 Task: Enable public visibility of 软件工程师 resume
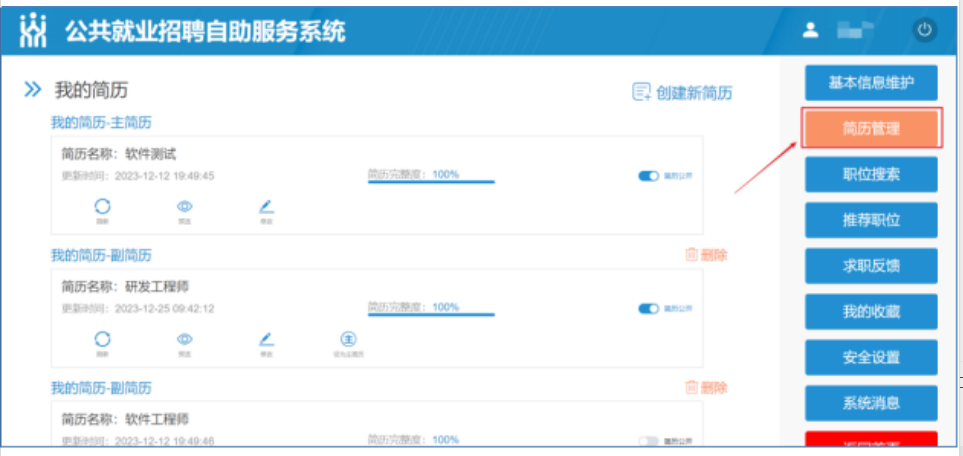648,441
